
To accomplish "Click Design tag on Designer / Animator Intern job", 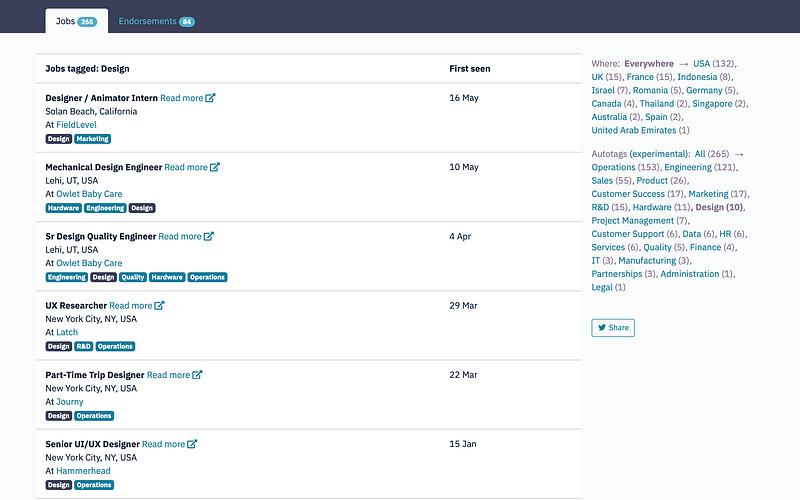I will tap(58, 139).
